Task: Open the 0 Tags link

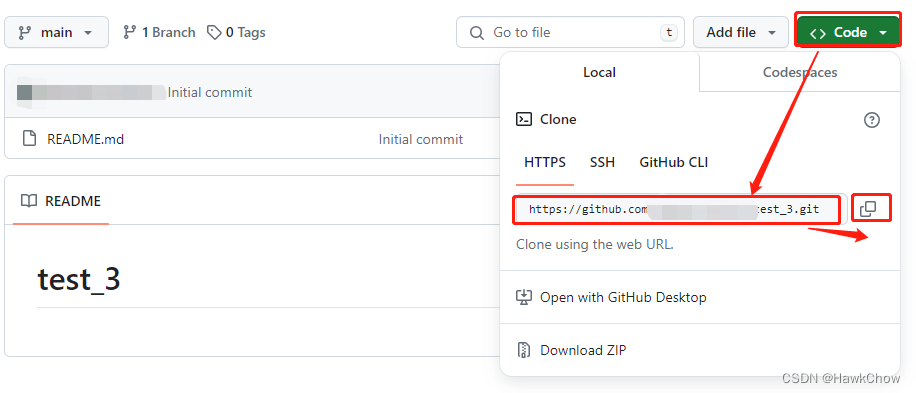Action: tap(237, 32)
